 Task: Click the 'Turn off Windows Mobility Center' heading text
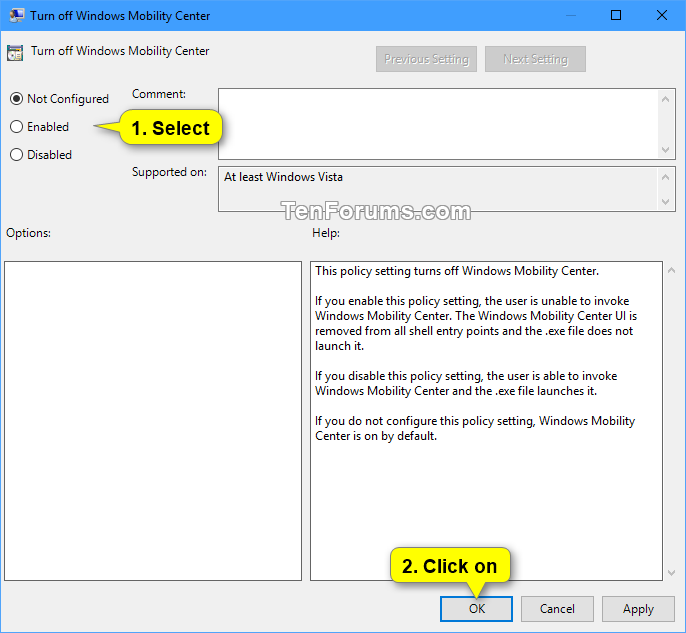point(120,51)
